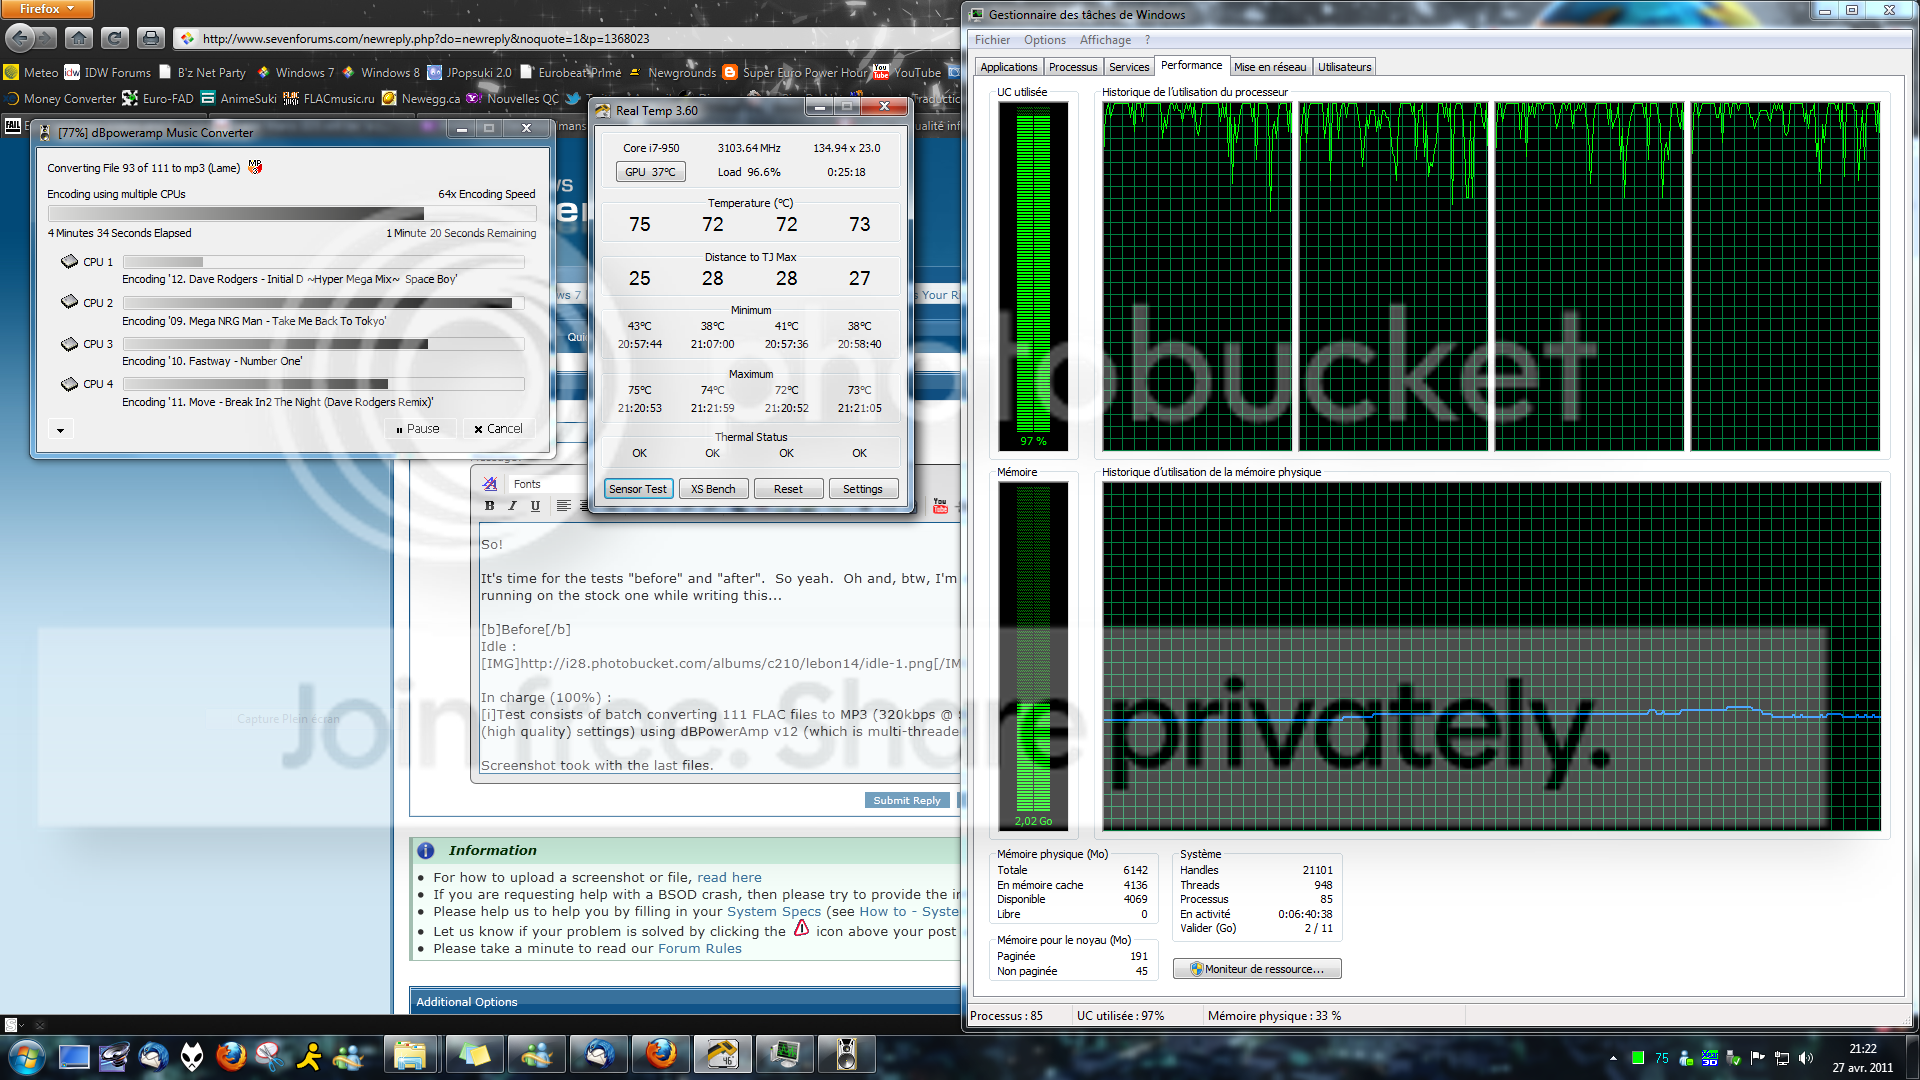Cancel the dBpoweramp conversion
1920x1080 pixels.
498,429
